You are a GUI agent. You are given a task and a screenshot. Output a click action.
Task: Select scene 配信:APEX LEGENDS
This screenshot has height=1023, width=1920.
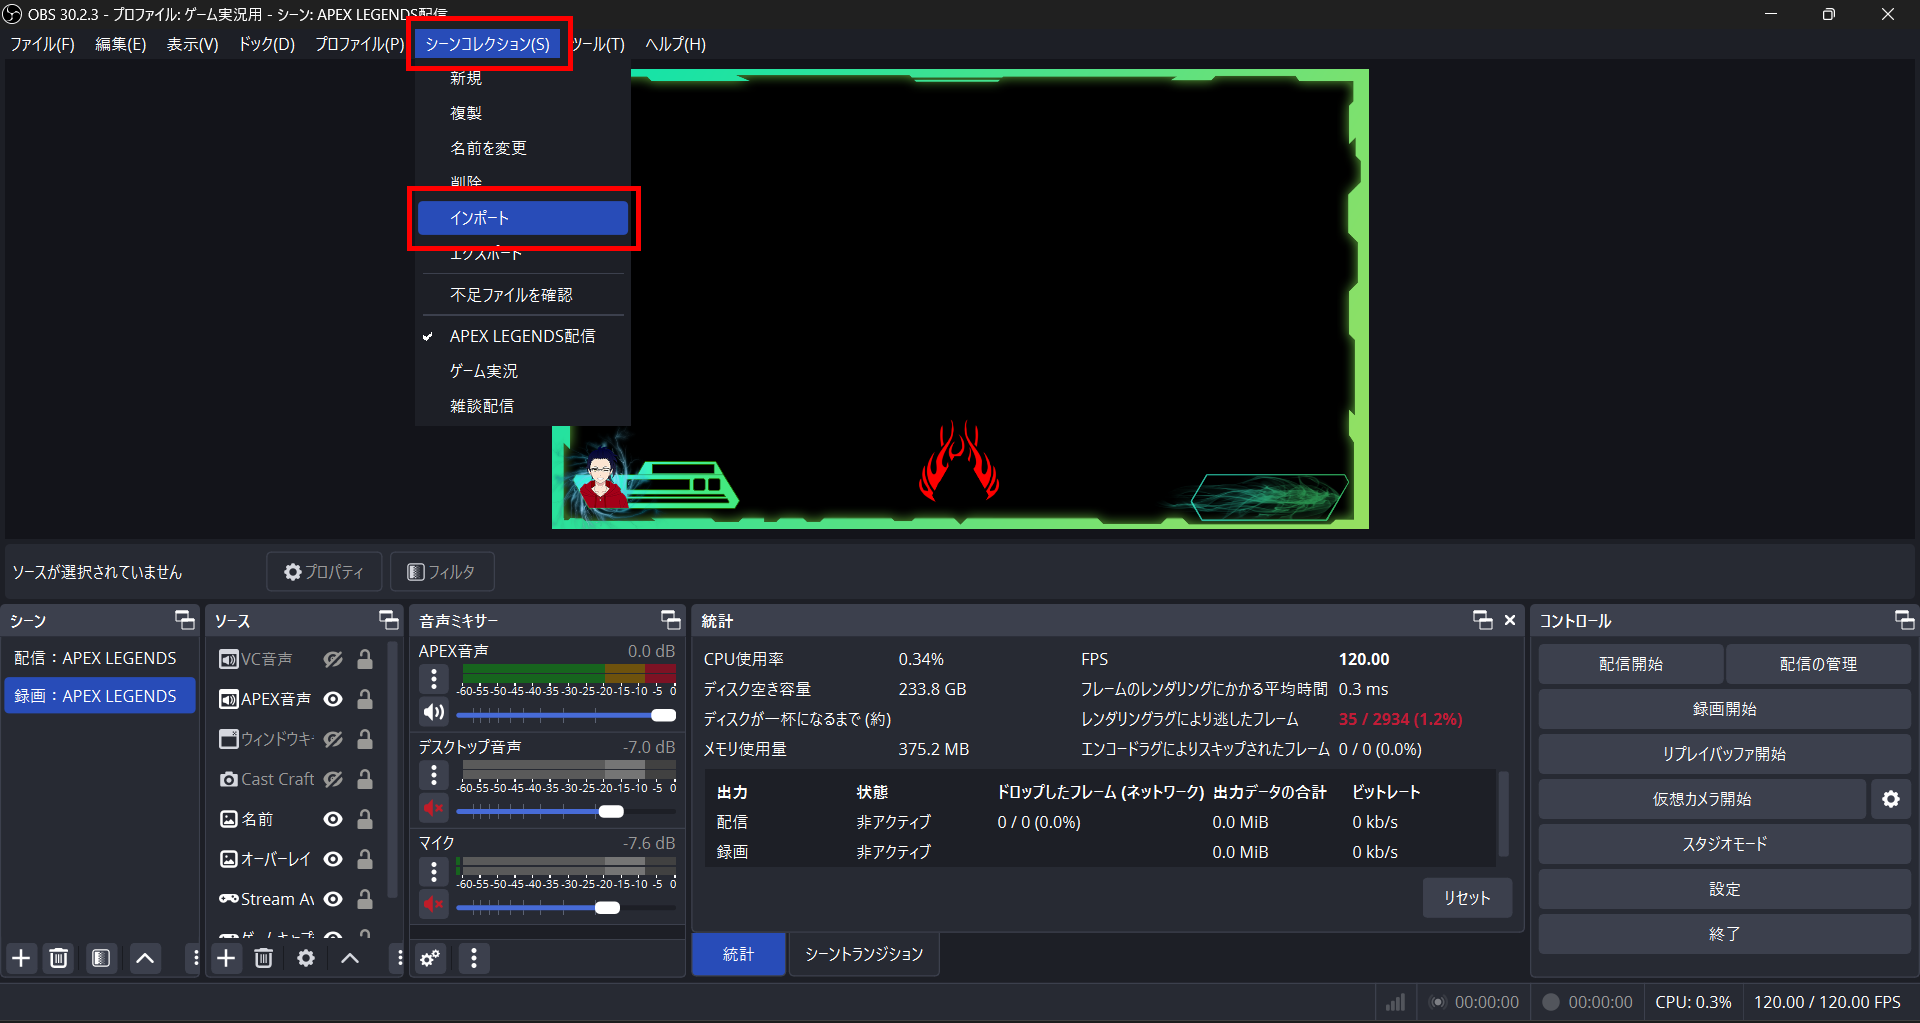100,658
